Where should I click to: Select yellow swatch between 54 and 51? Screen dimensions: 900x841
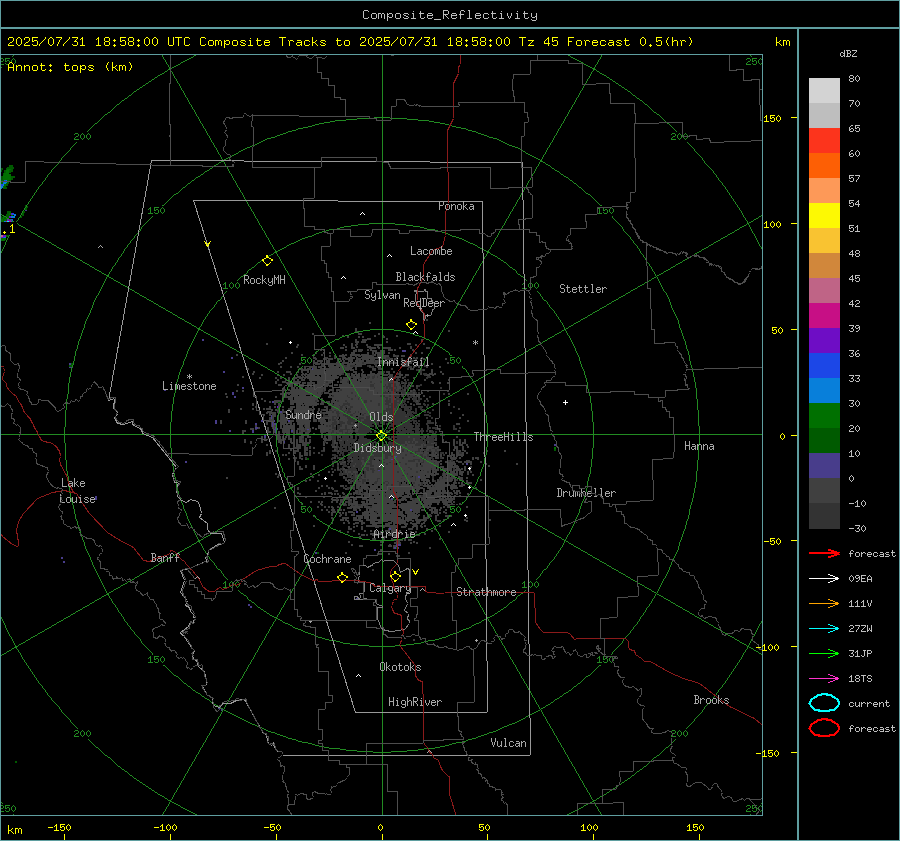[824, 216]
